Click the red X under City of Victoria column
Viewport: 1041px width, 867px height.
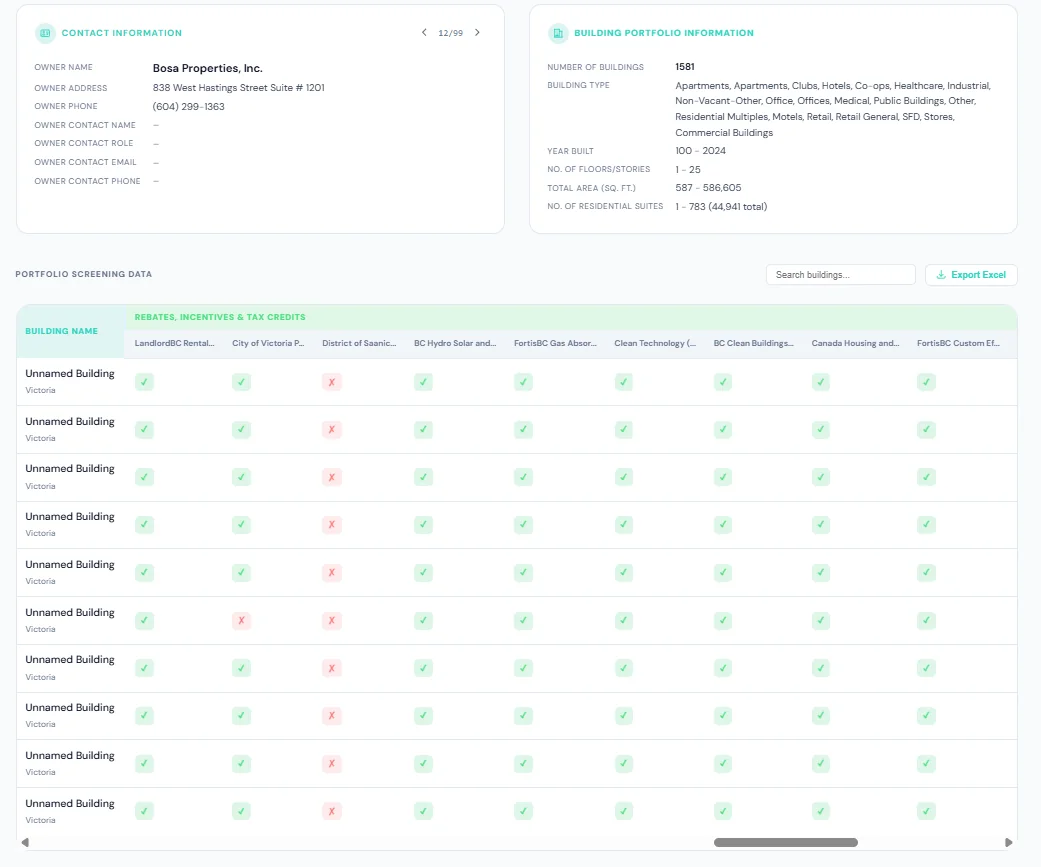tap(241, 621)
